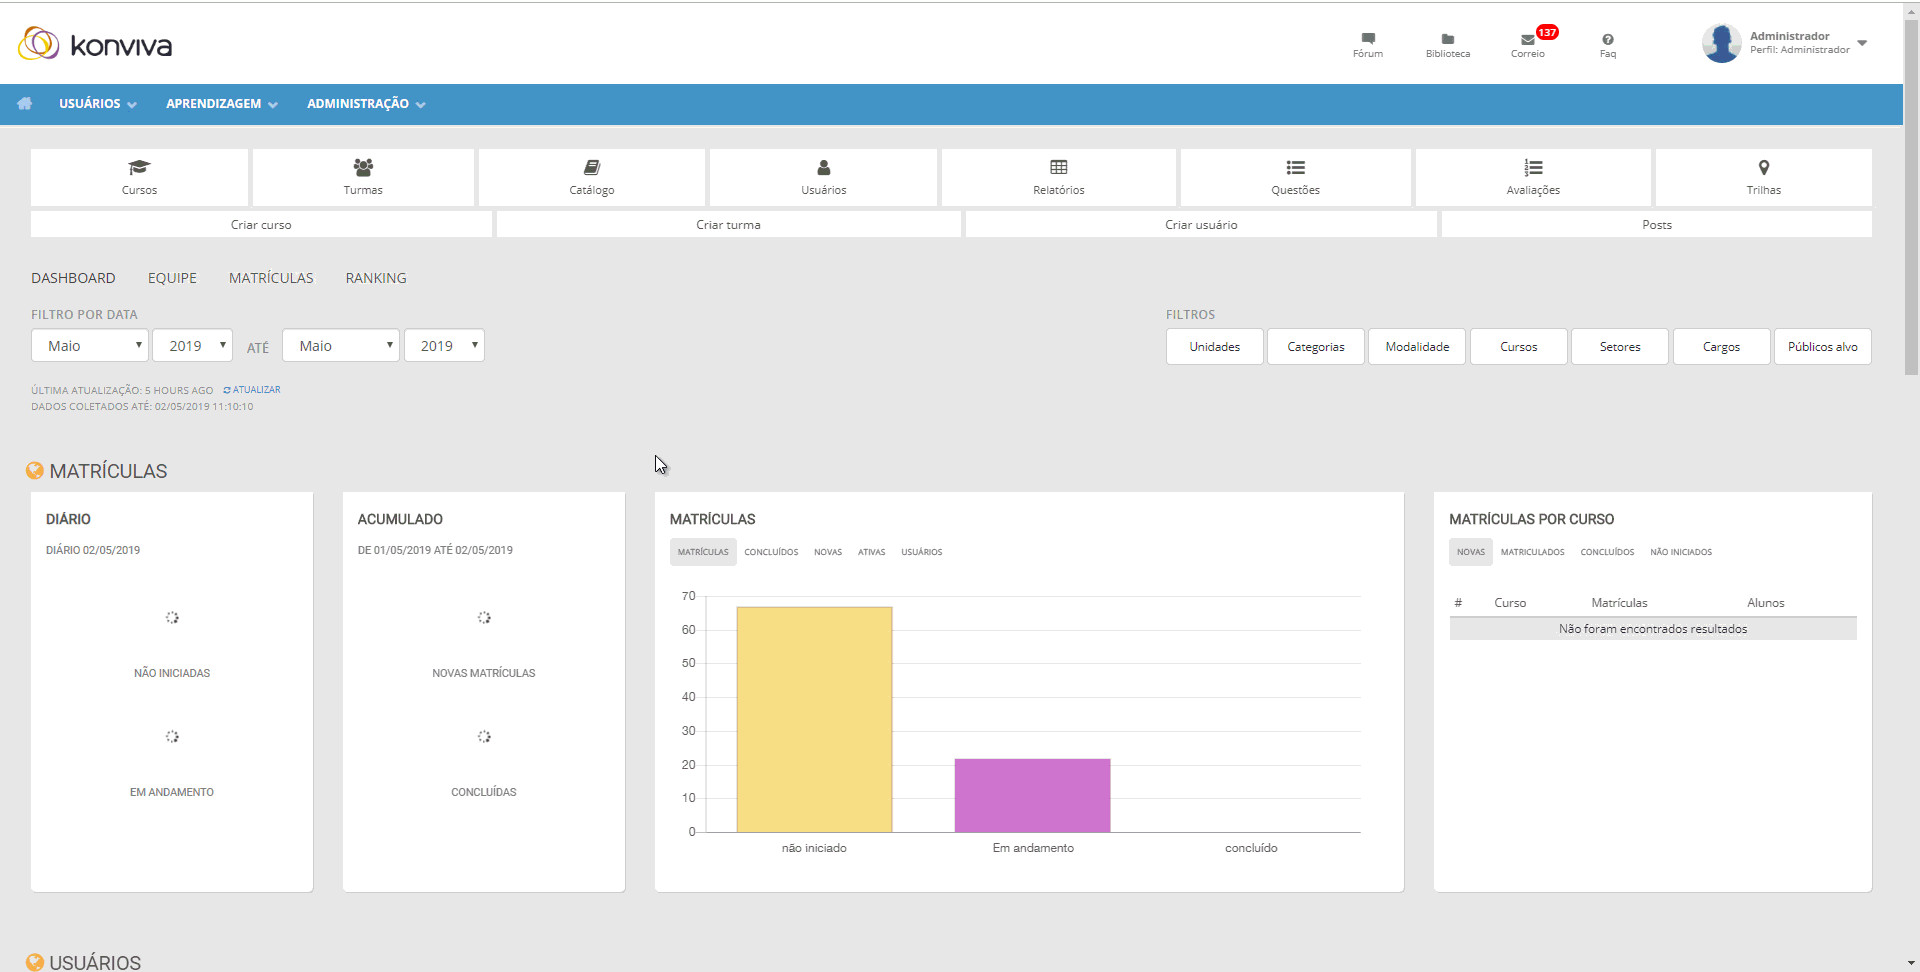Screen dimensions: 1920x972
Task: Open Usuários person tile
Action: pyautogui.click(x=823, y=177)
